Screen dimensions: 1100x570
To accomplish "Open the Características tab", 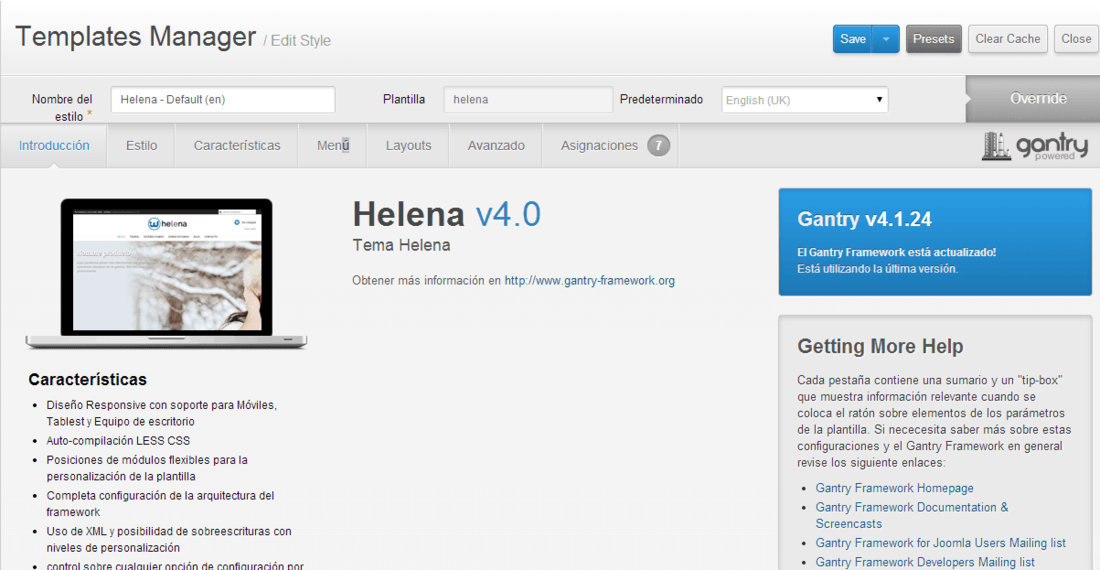I will pos(237,146).
